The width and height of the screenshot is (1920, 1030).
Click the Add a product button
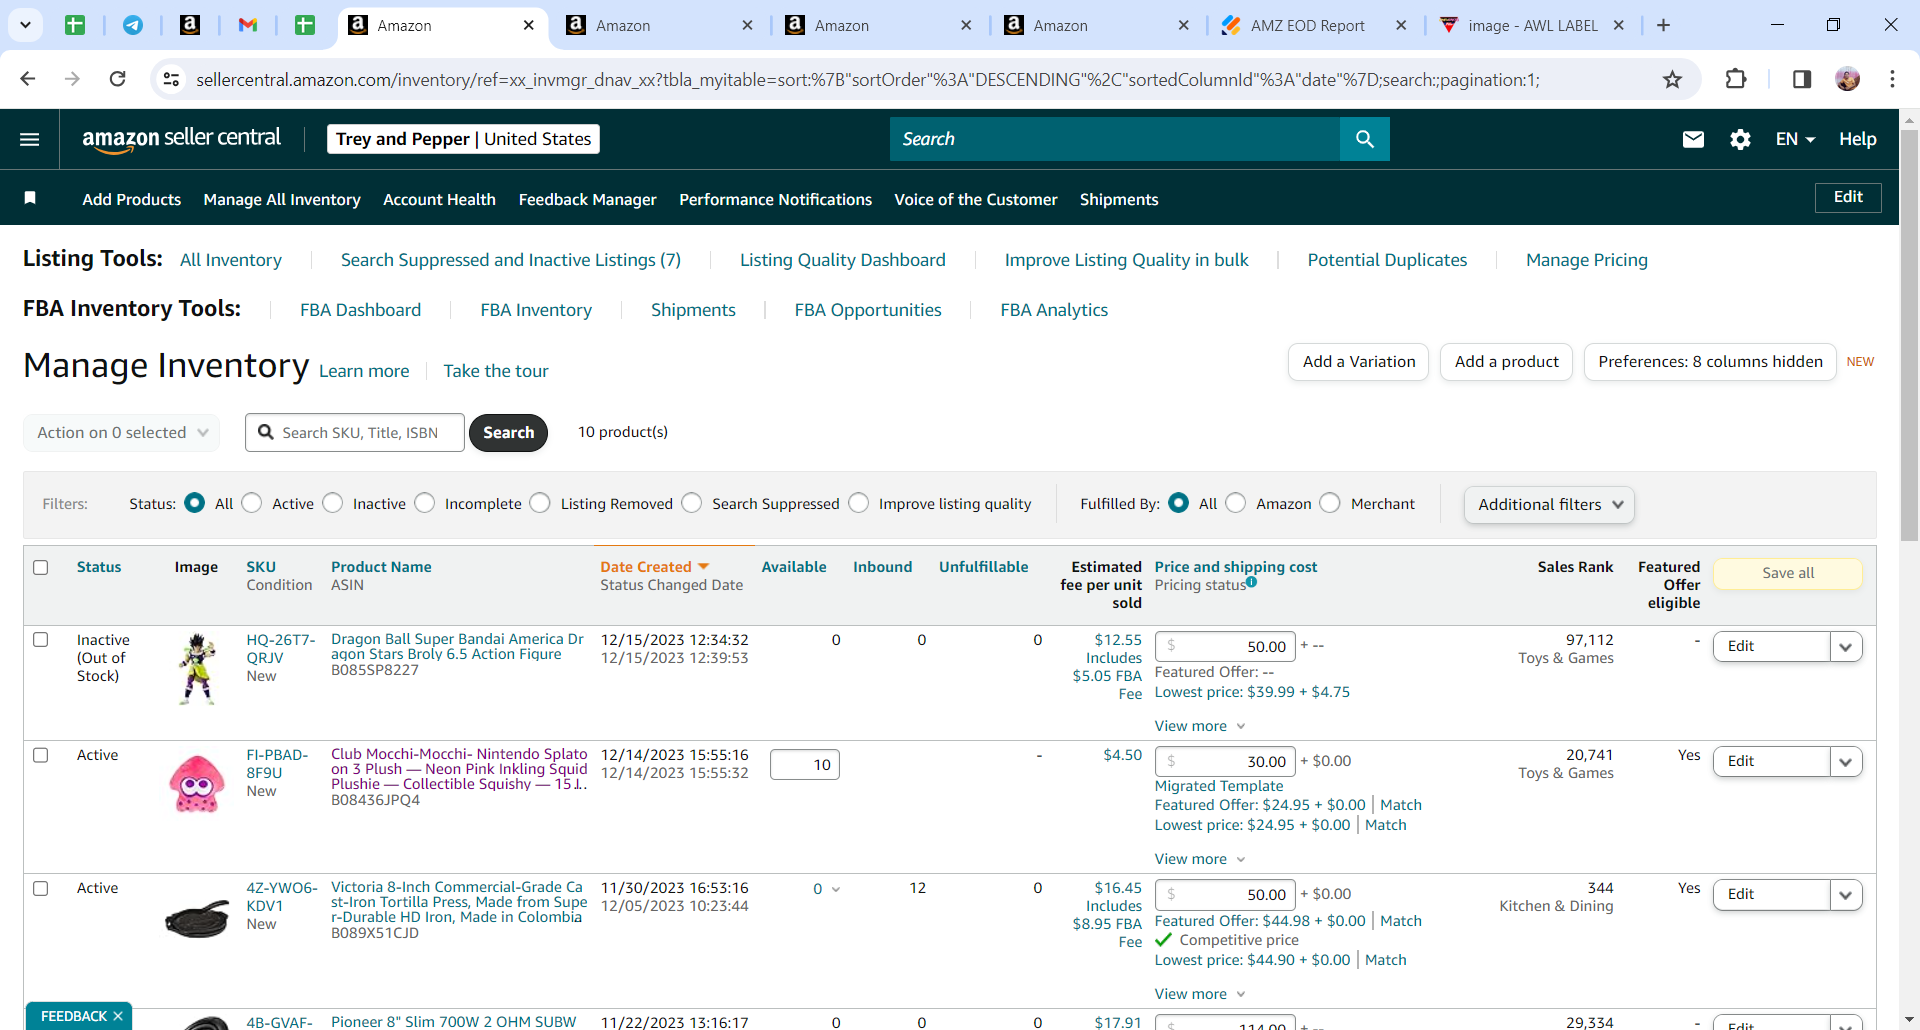[1506, 362]
